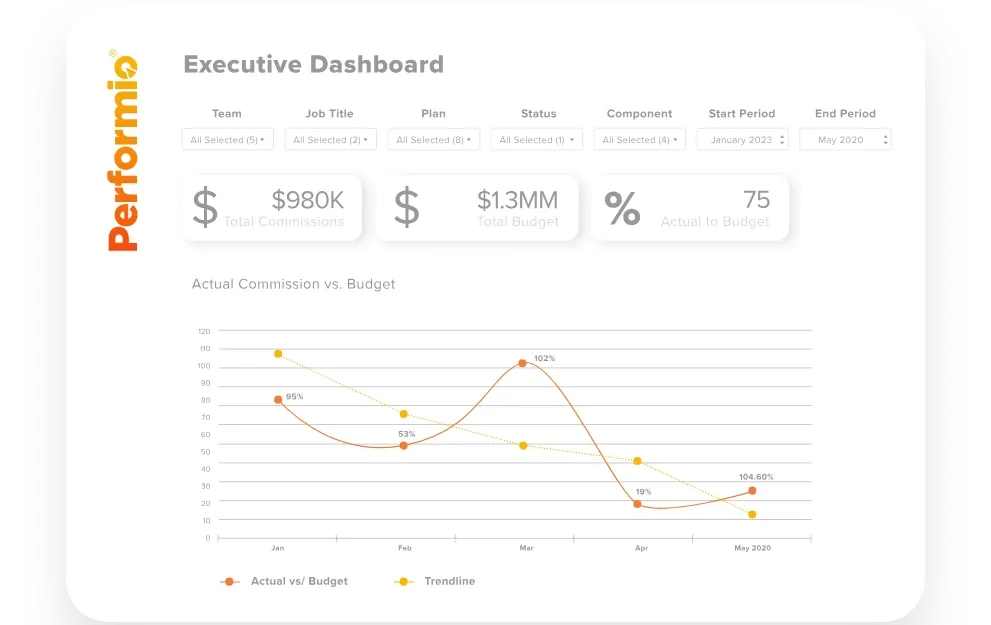Open the Plan filter showing All Selected (8)
The width and height of the screenshot is (991, 625).
(x=433, y=139)
